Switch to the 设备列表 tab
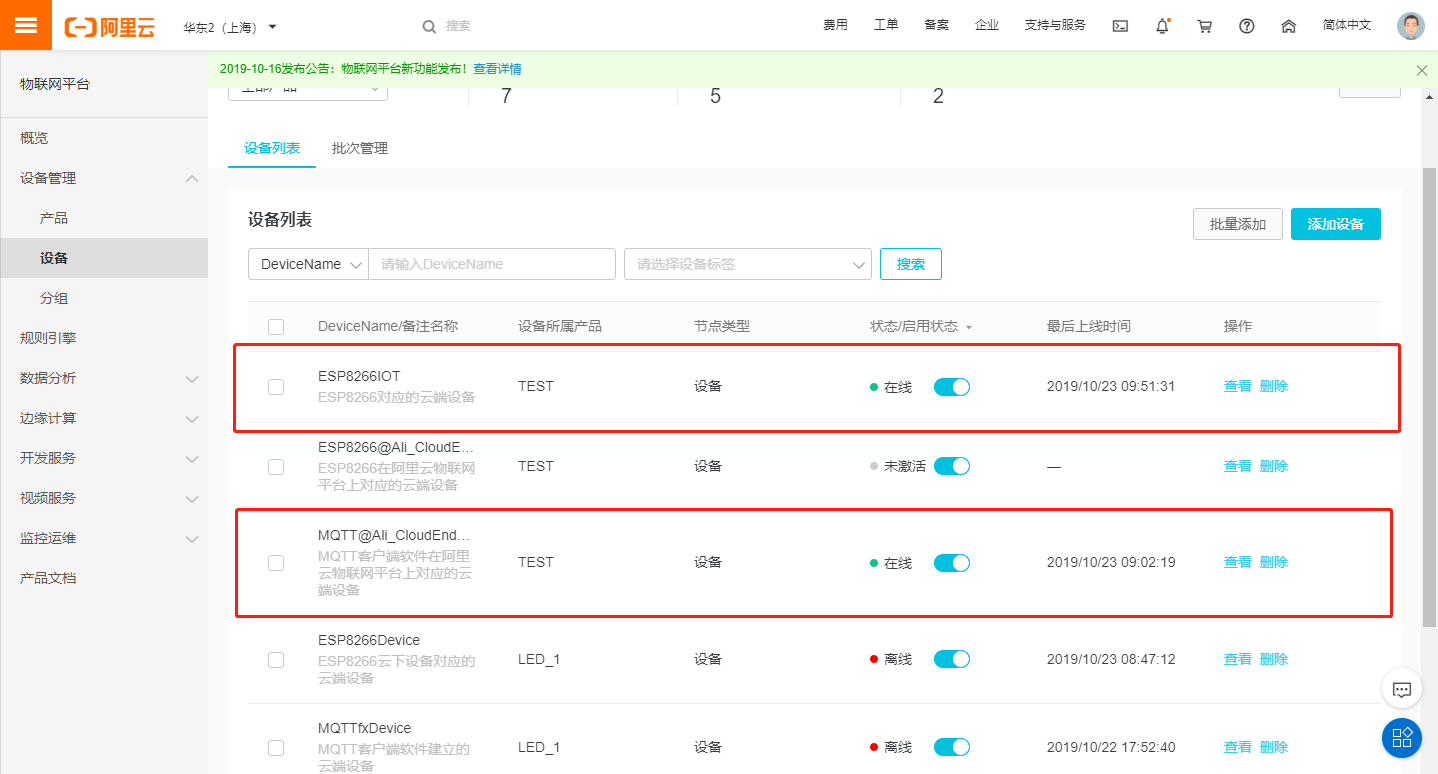Image resolution: width=1438 pixels, height=774 pixels. coord(272,148)
